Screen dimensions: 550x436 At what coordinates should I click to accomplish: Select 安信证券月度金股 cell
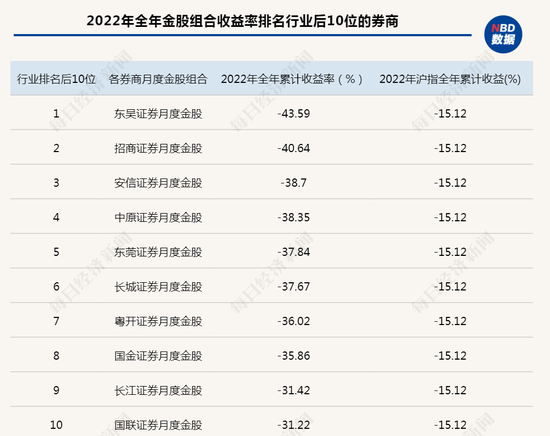[x=158, y=183]
